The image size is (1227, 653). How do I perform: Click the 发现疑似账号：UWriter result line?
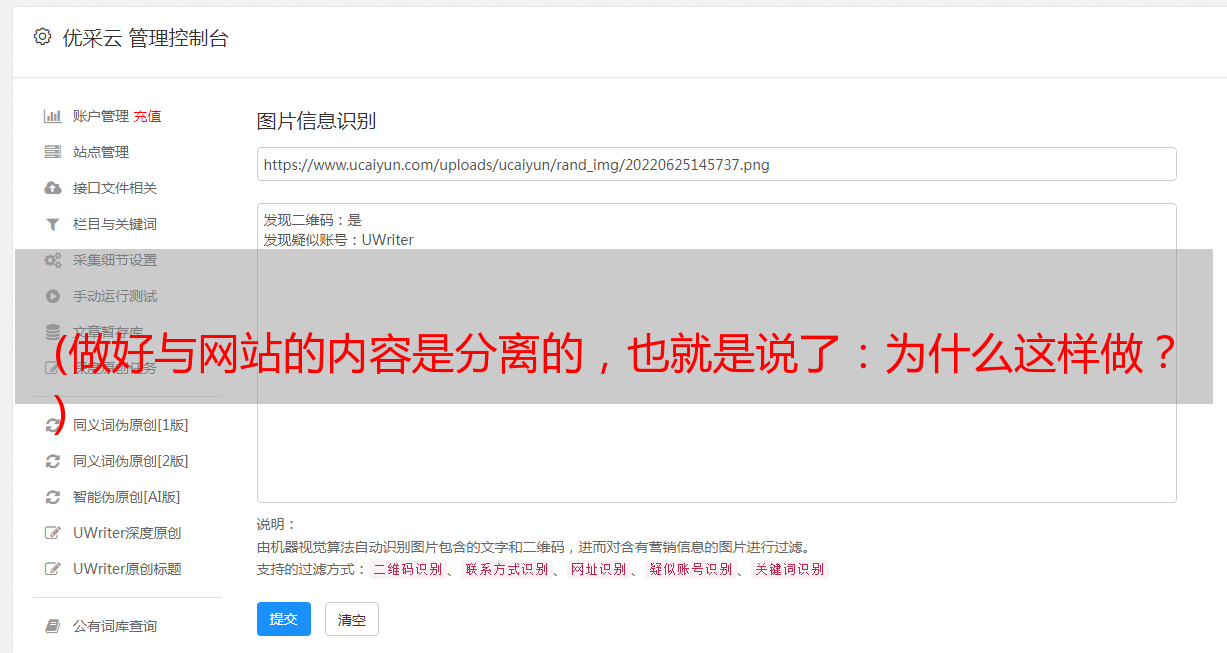pyautogui.click(x=338, y=240)
